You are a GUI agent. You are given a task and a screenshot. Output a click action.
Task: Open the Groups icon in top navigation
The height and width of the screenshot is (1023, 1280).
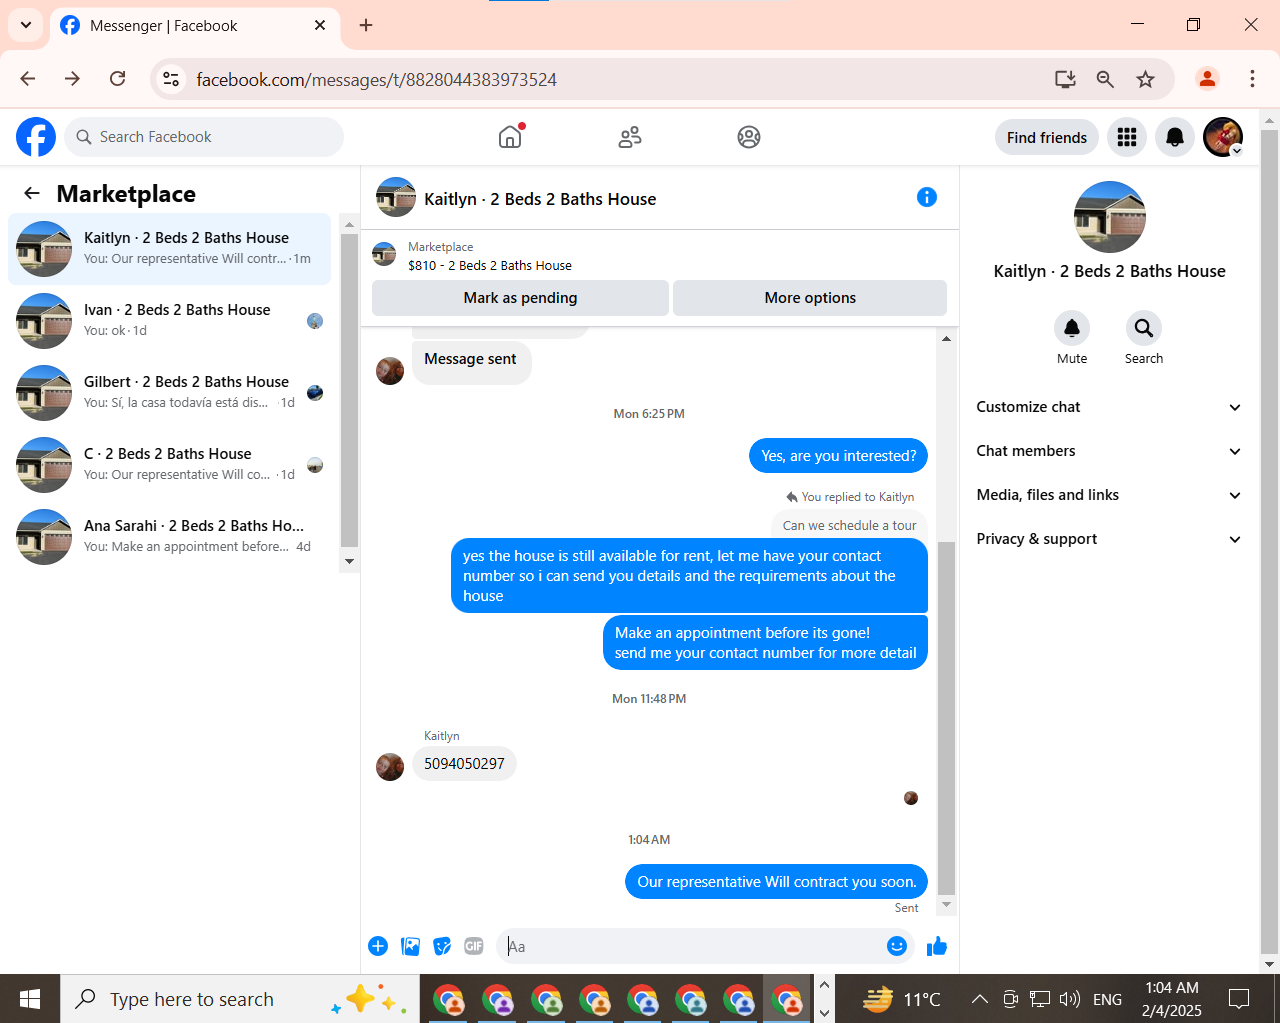coord(749,137)
